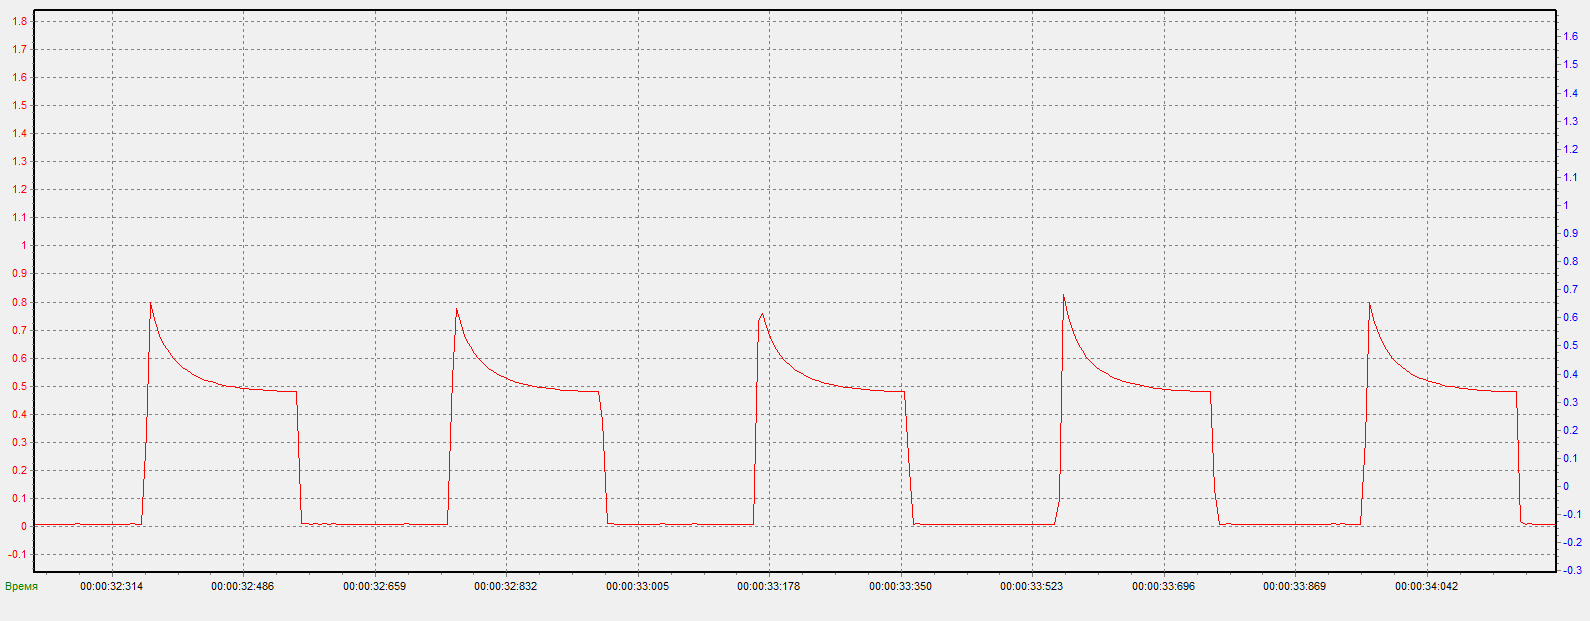Click the red 1.2 left axis value
This screenshot has height=621, width=1590.
pos(19,189)
